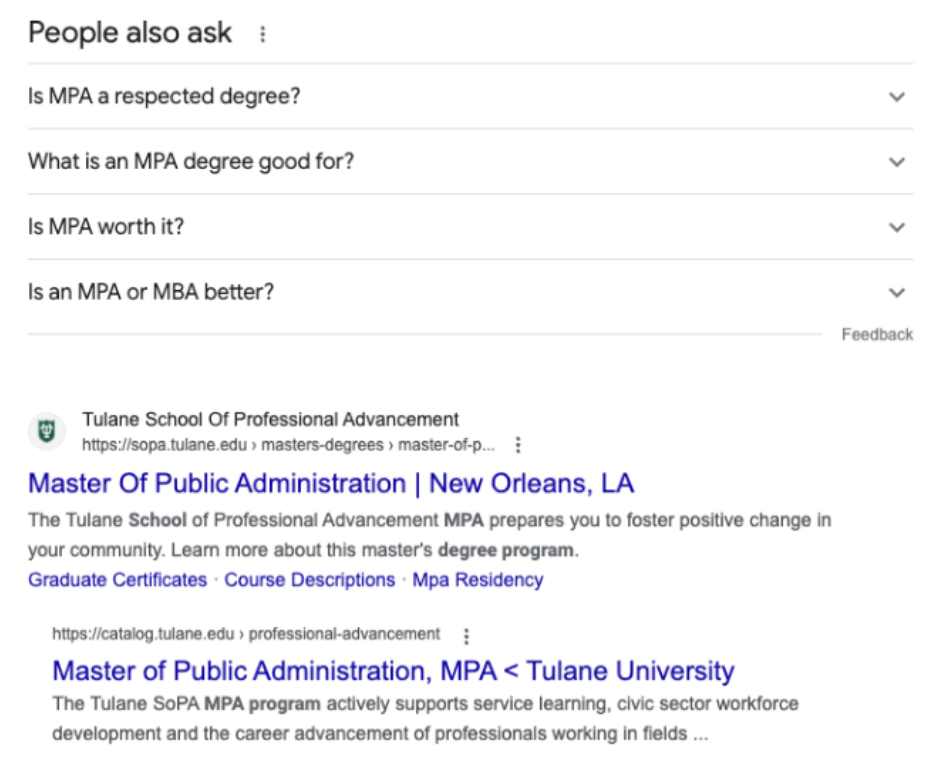Click the sopa.tulane.edu URL breadcrumb

tap(288, 445)
